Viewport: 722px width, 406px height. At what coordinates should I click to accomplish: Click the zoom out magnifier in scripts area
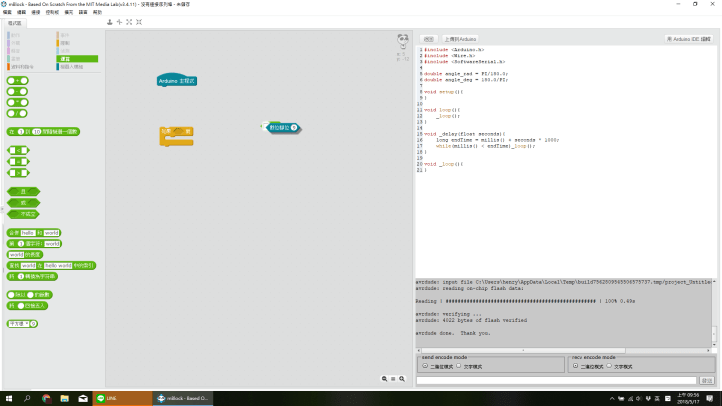pos(385,379)
